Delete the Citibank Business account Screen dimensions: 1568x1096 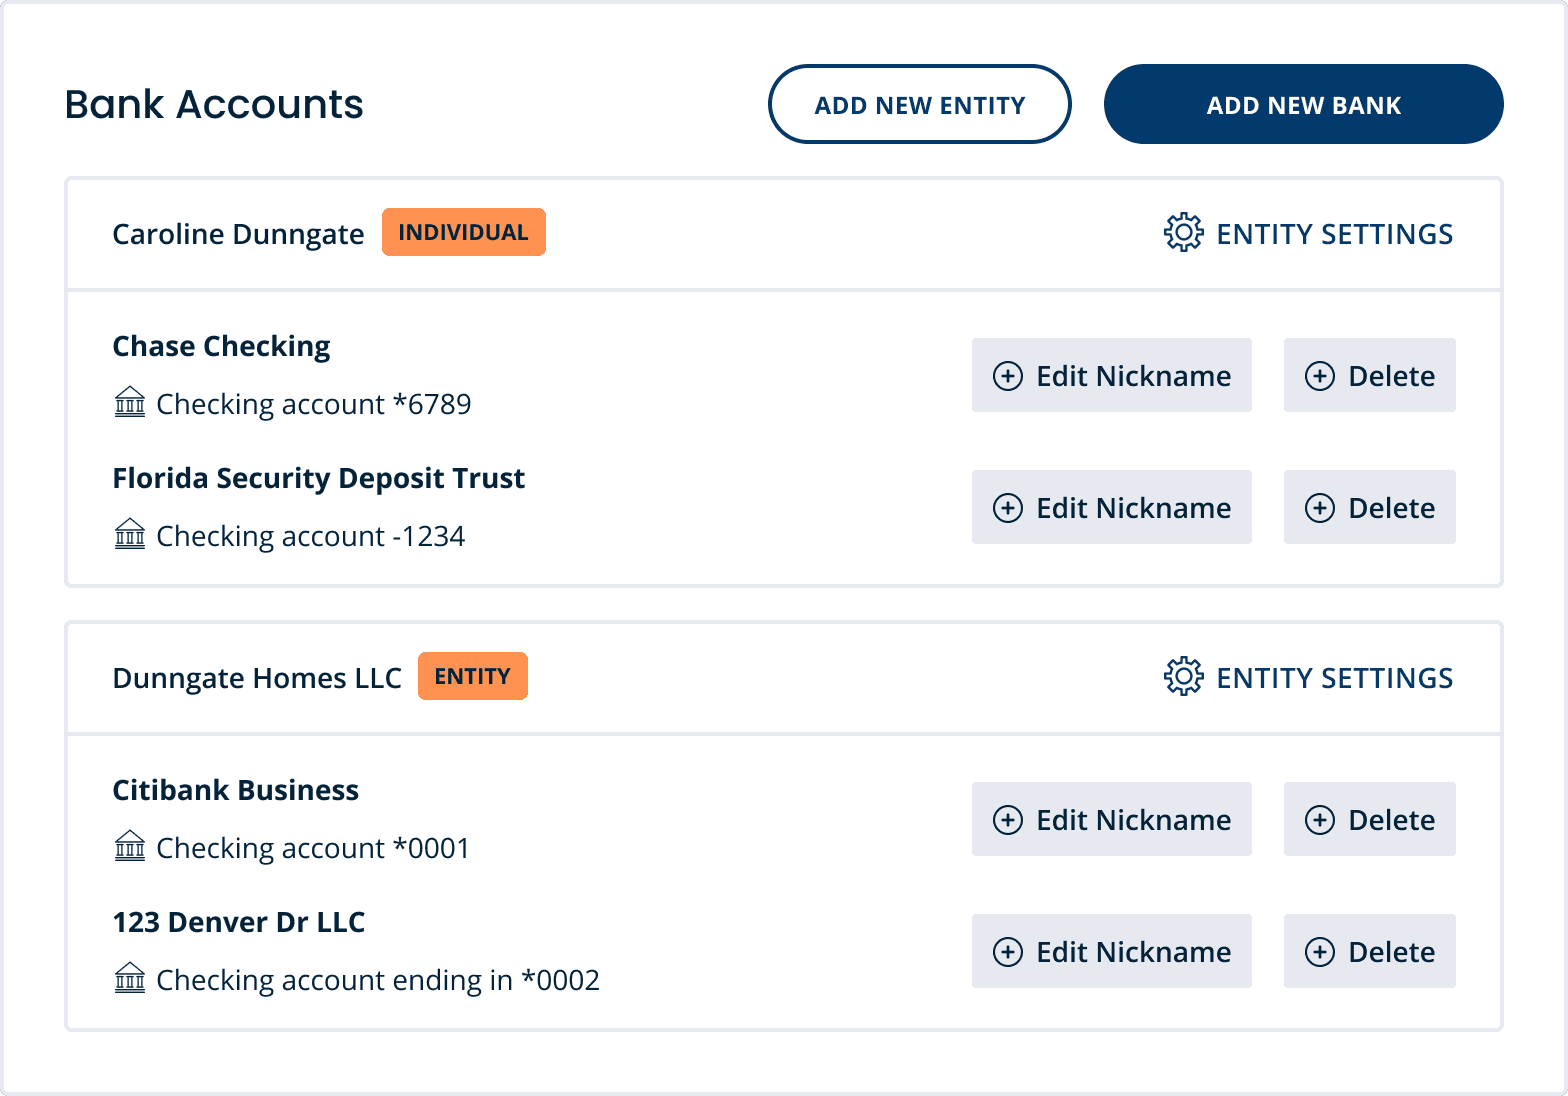[x=1370, y=819]
